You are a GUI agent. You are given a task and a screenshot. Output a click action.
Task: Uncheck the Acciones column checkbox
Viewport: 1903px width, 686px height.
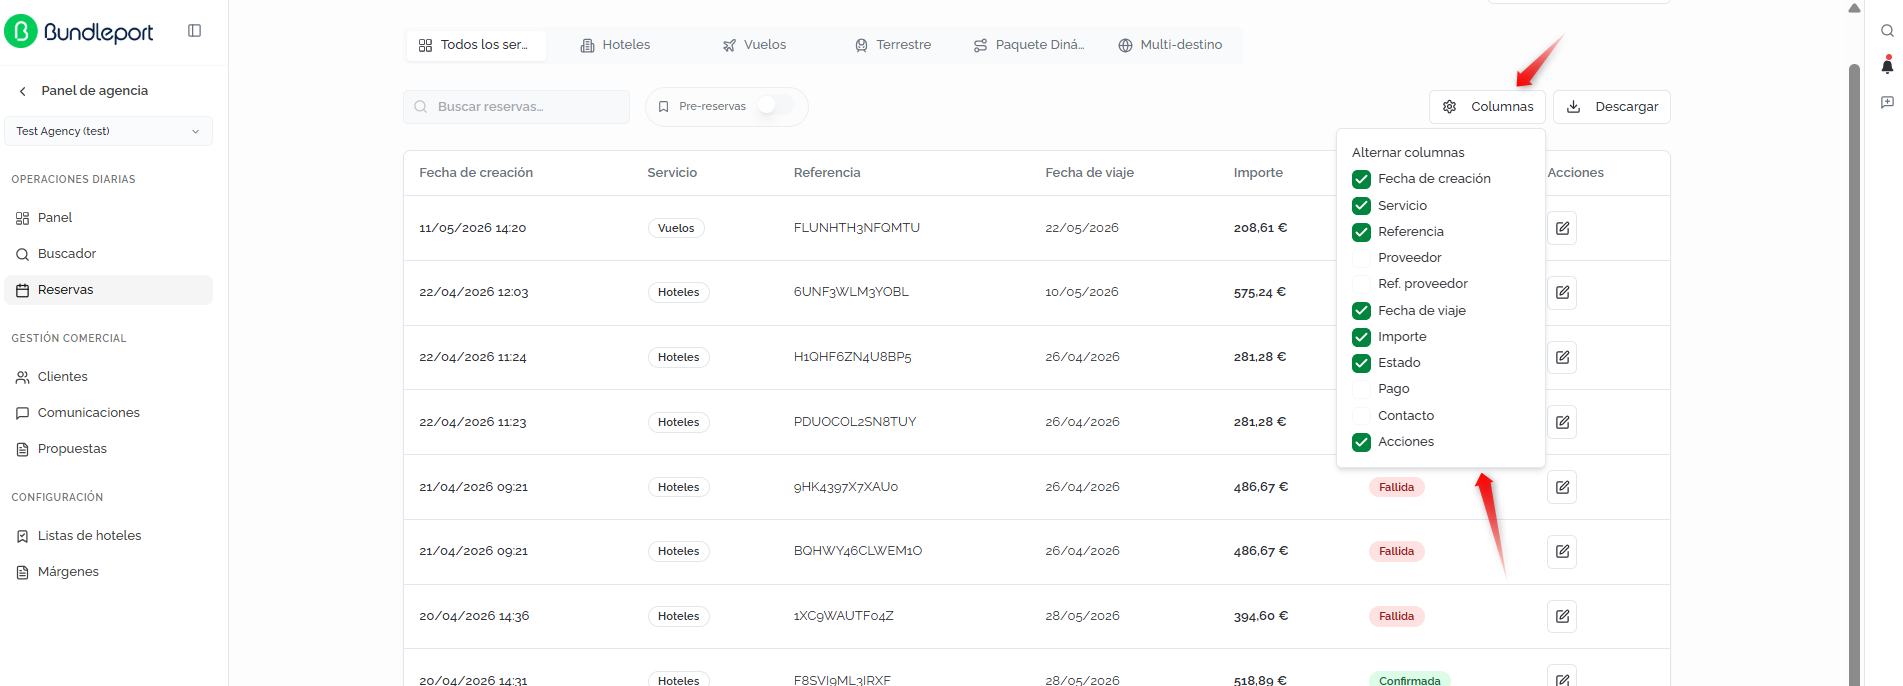point(1361,442)
